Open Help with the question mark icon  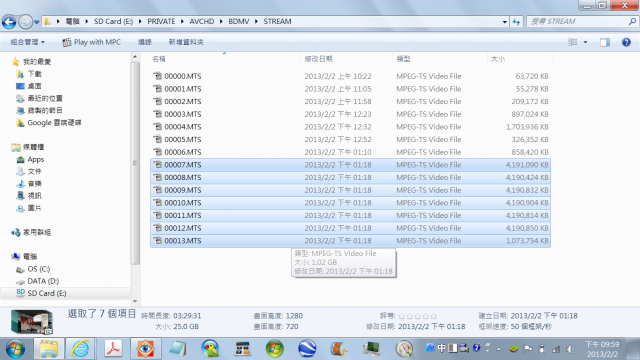tap(626, 42)
